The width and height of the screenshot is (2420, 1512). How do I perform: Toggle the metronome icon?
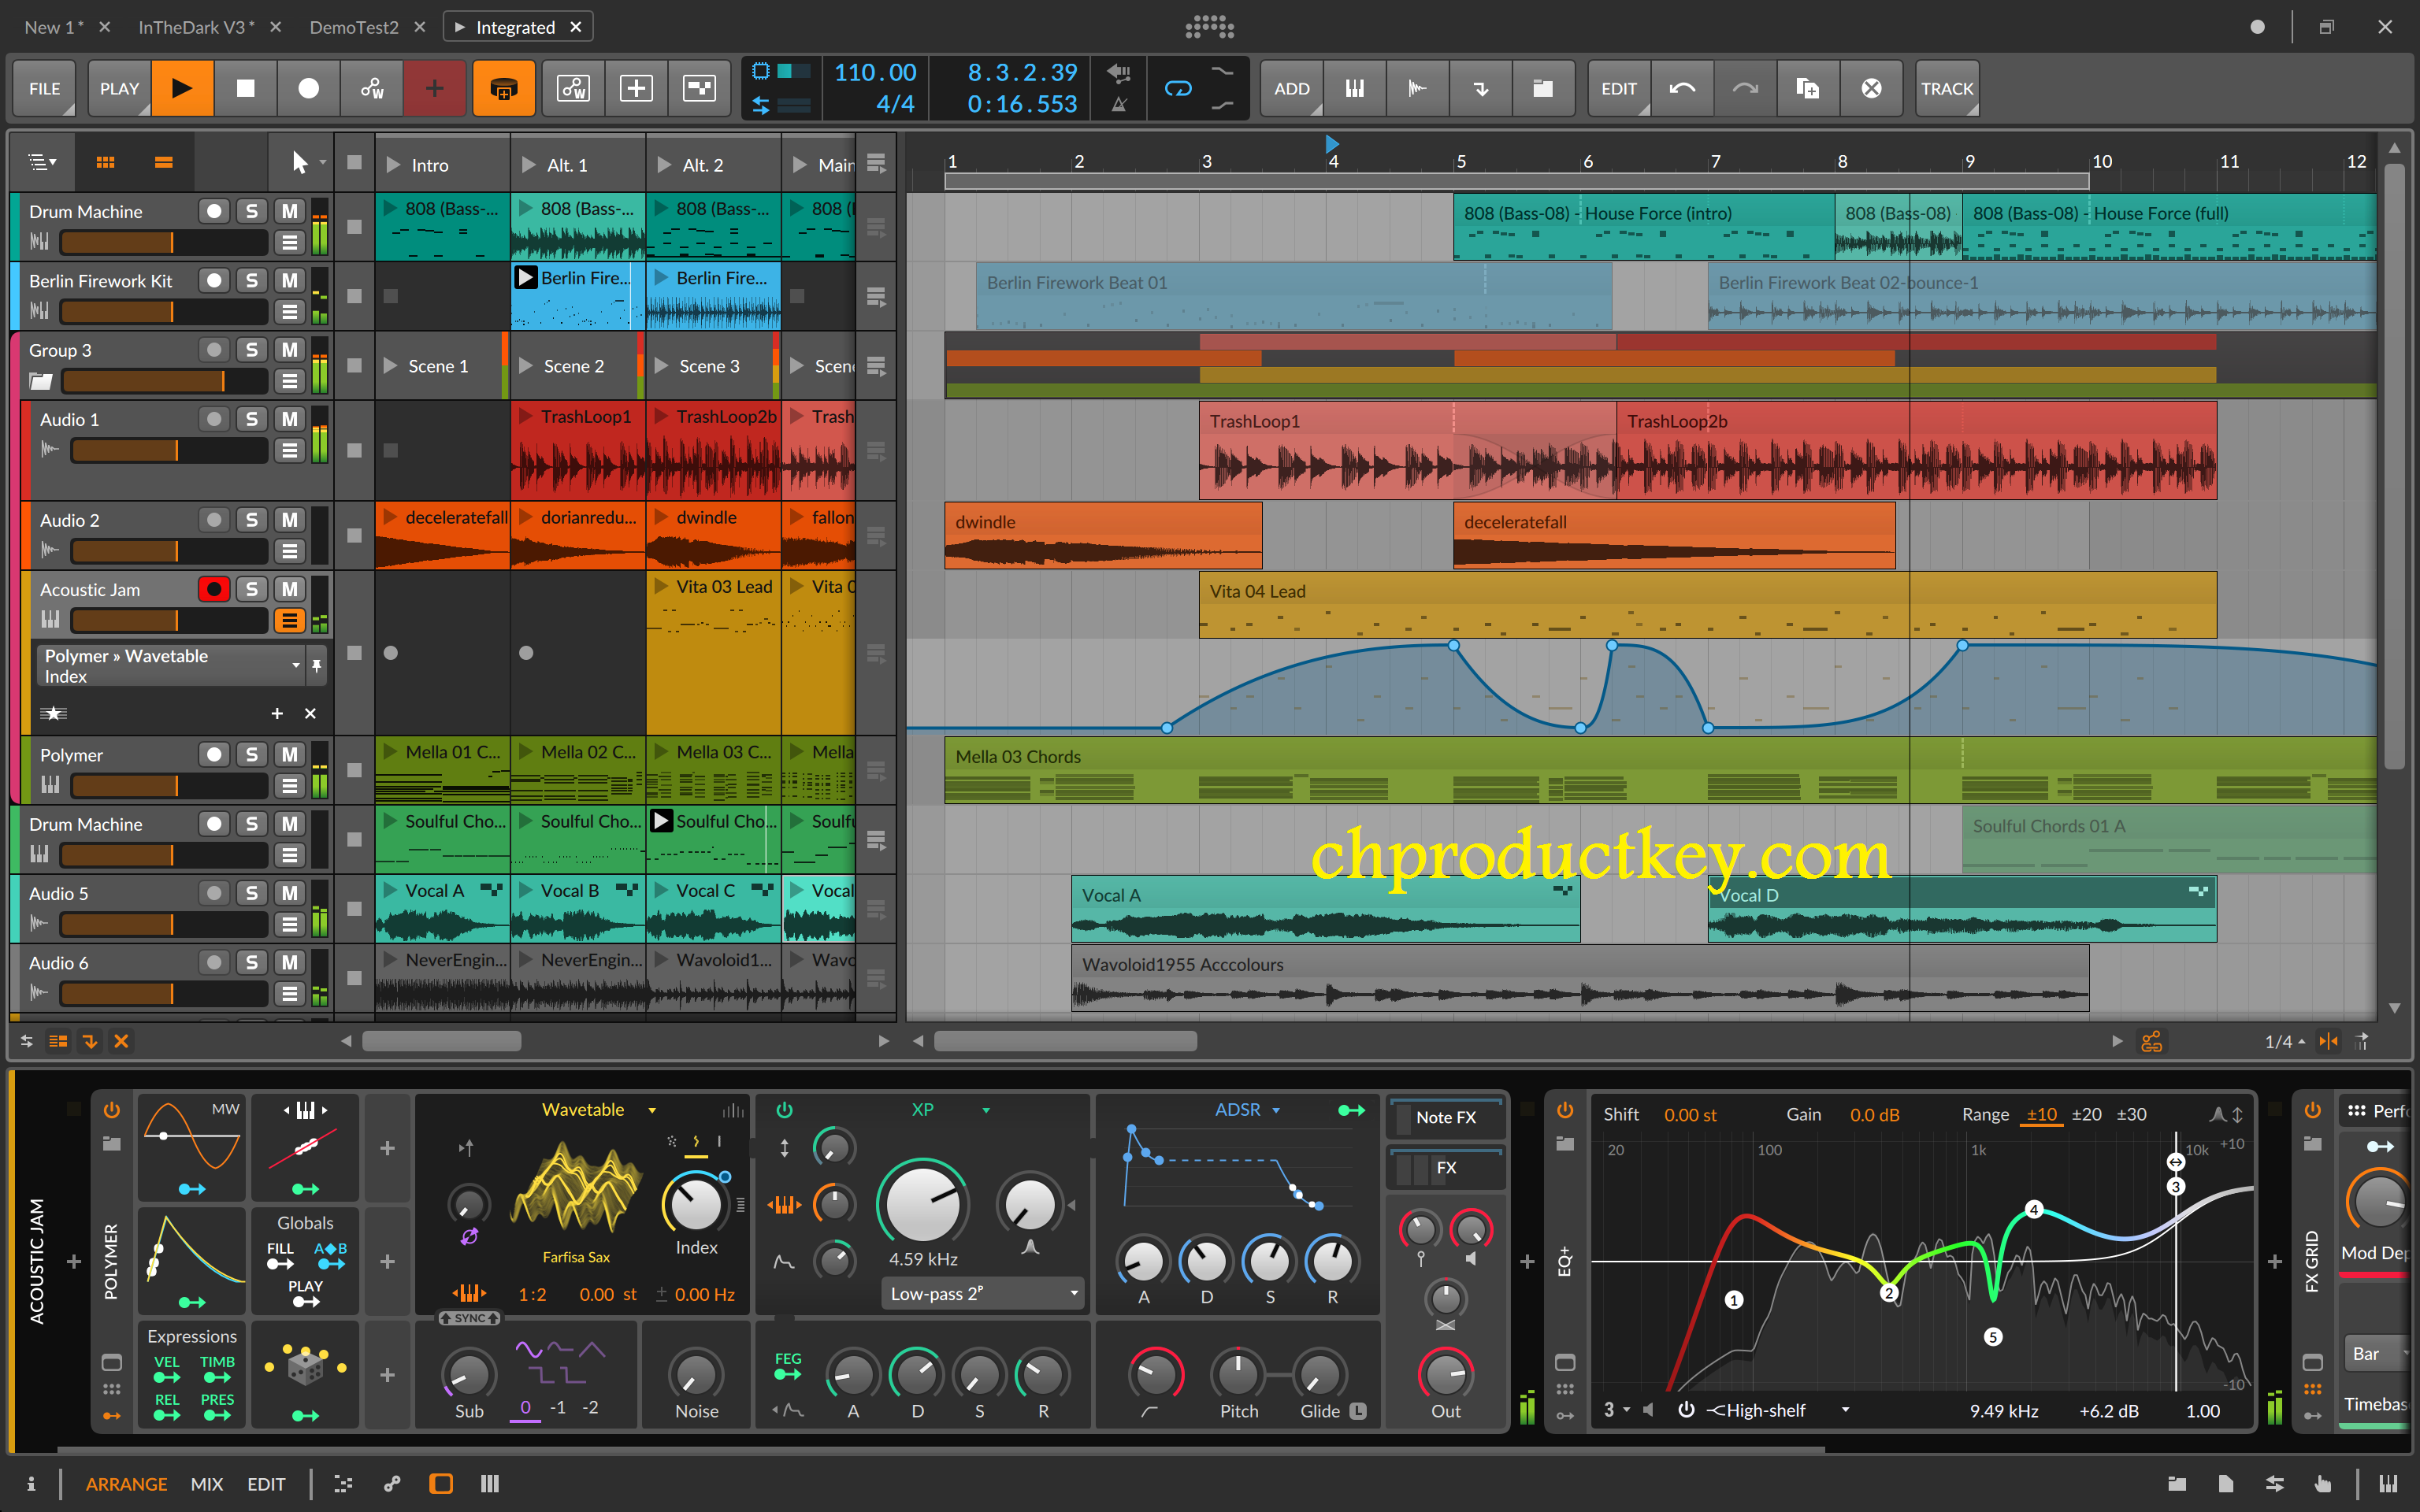[1119, 104]
